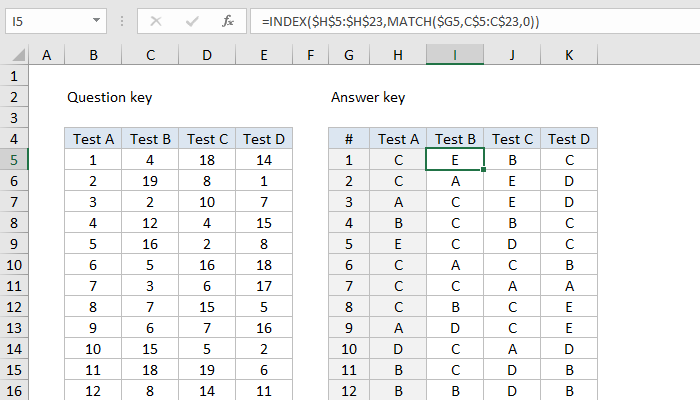Click 'Test A' header in Answer key table

coord(398,139)
